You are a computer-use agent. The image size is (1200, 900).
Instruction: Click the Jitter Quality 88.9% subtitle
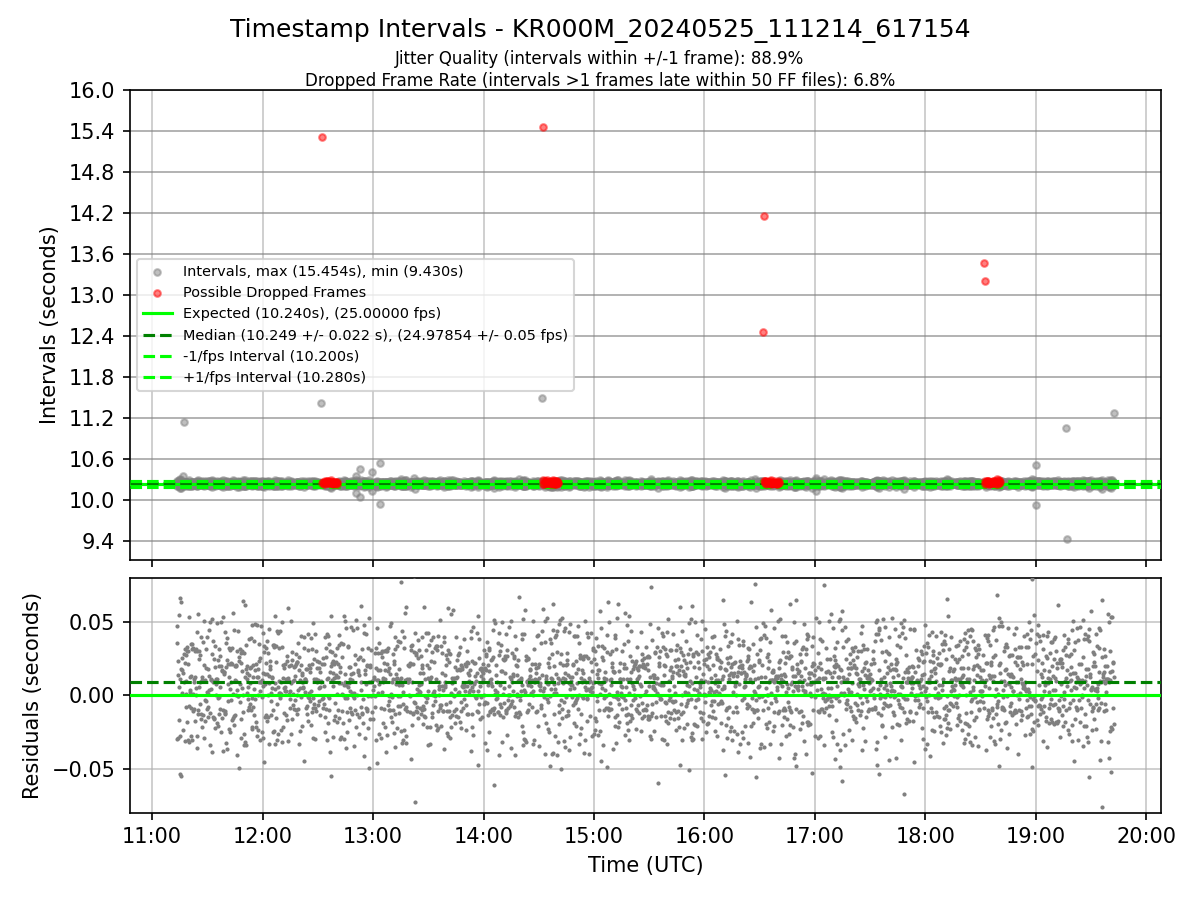click(599, 58)
